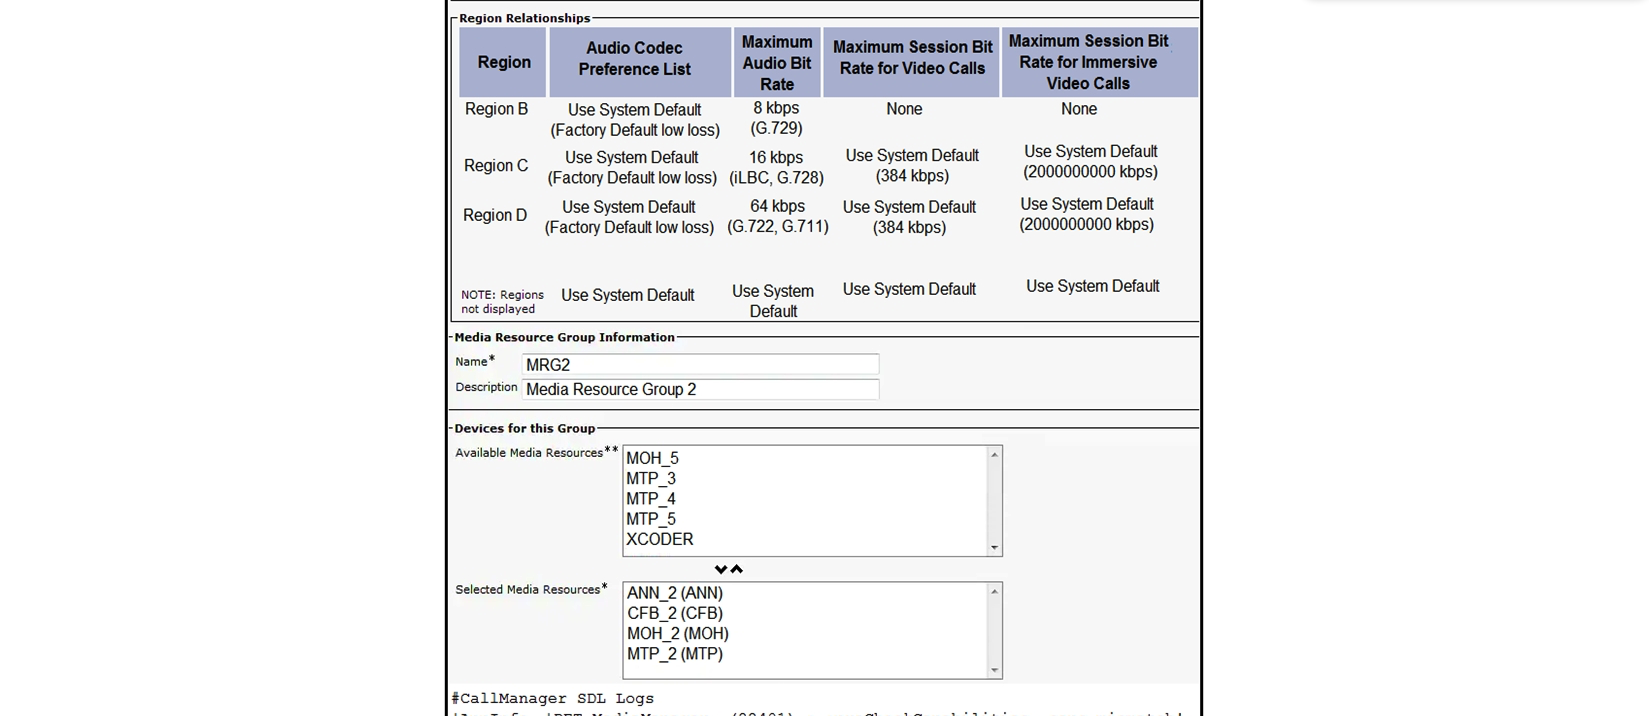
Task: Select MTP_4 in Available Media Resources
Action: (651, 499)
